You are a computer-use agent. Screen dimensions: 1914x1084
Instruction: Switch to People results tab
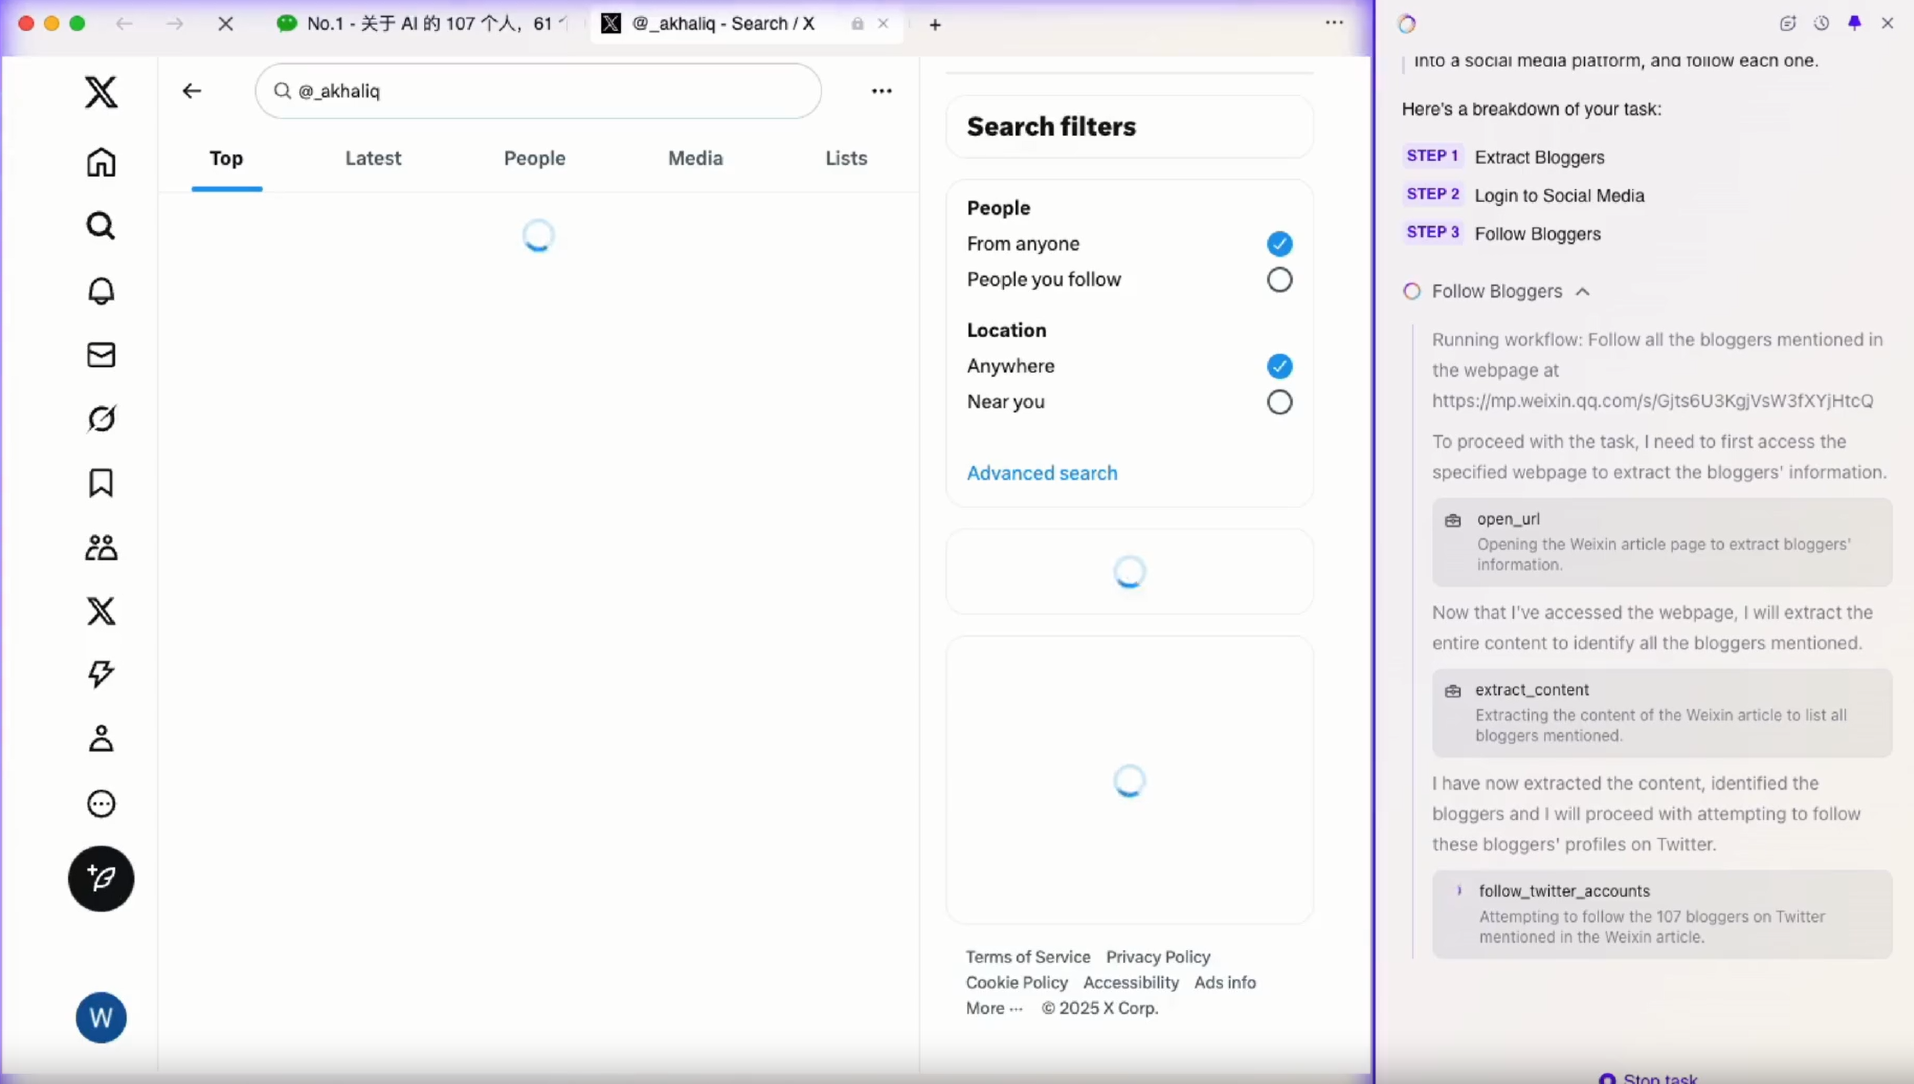pyautogui.click(x=534, y=158)
